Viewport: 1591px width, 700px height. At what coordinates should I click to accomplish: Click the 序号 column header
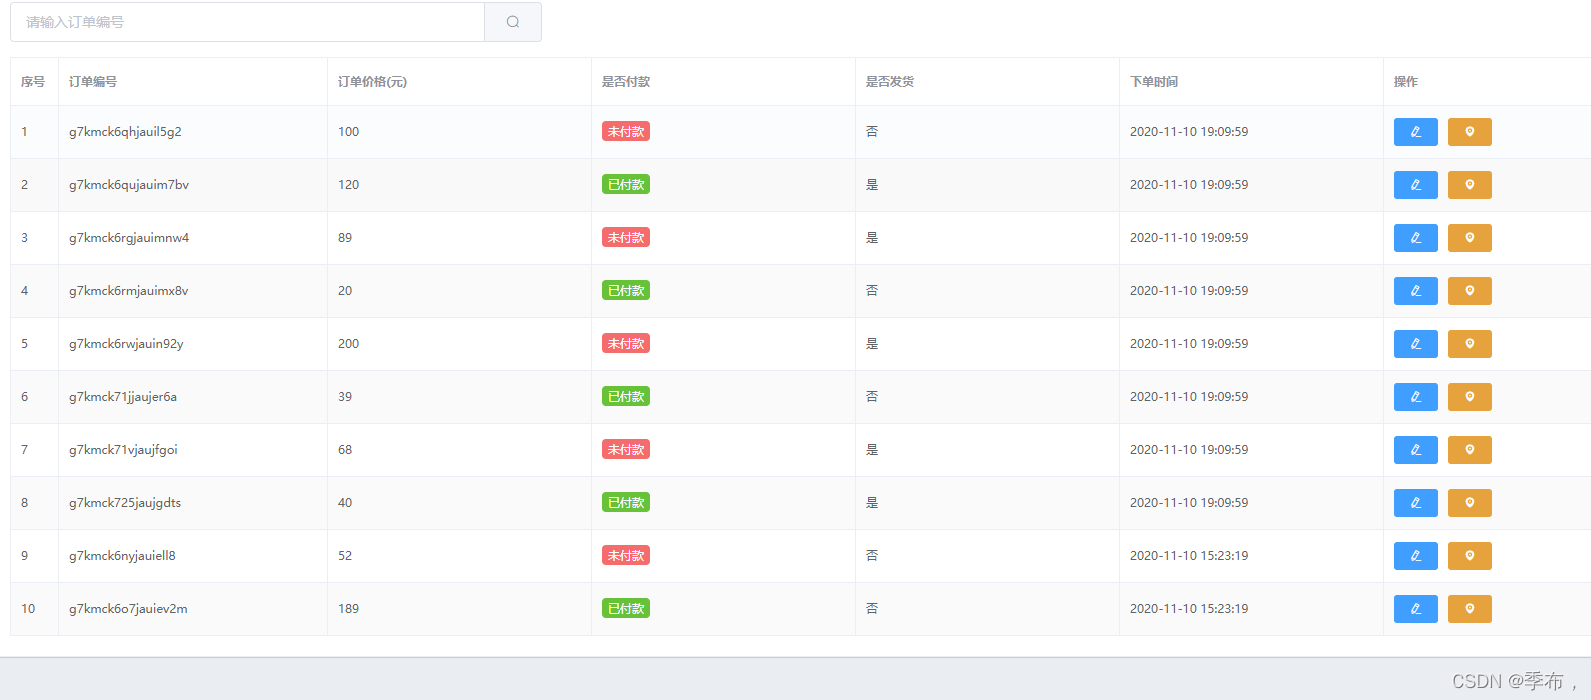coord(33,82)
